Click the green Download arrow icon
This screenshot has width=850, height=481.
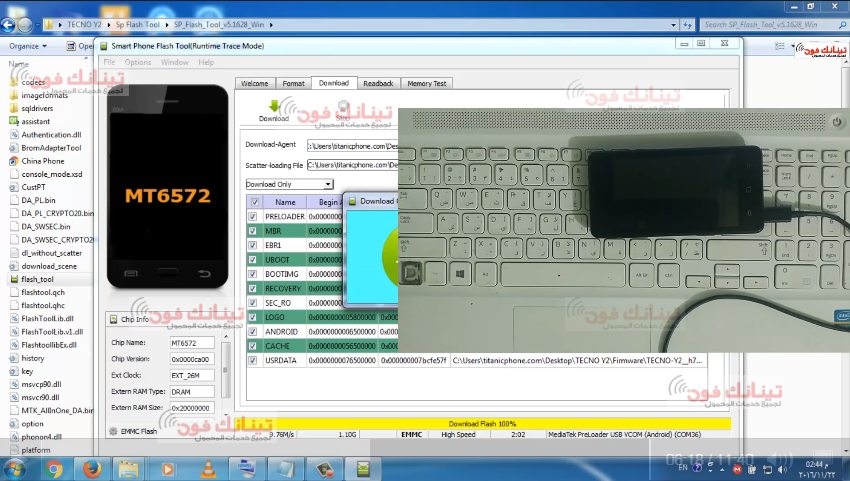[x=274, y=106]
